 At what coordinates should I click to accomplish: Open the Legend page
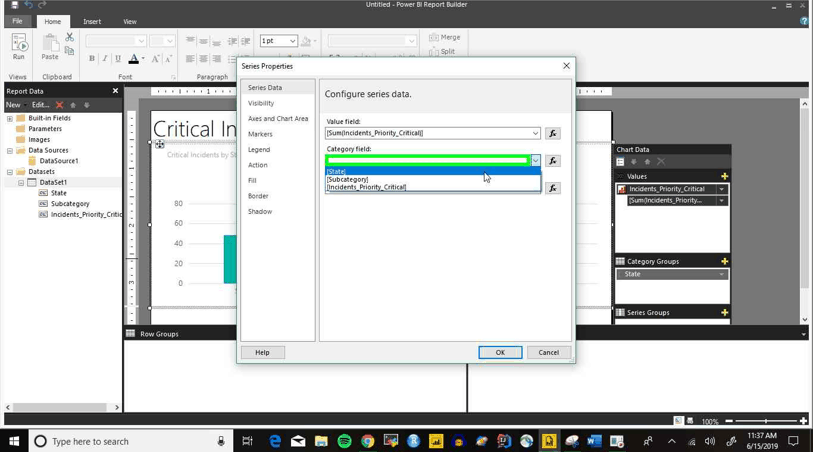click(259, 150)
